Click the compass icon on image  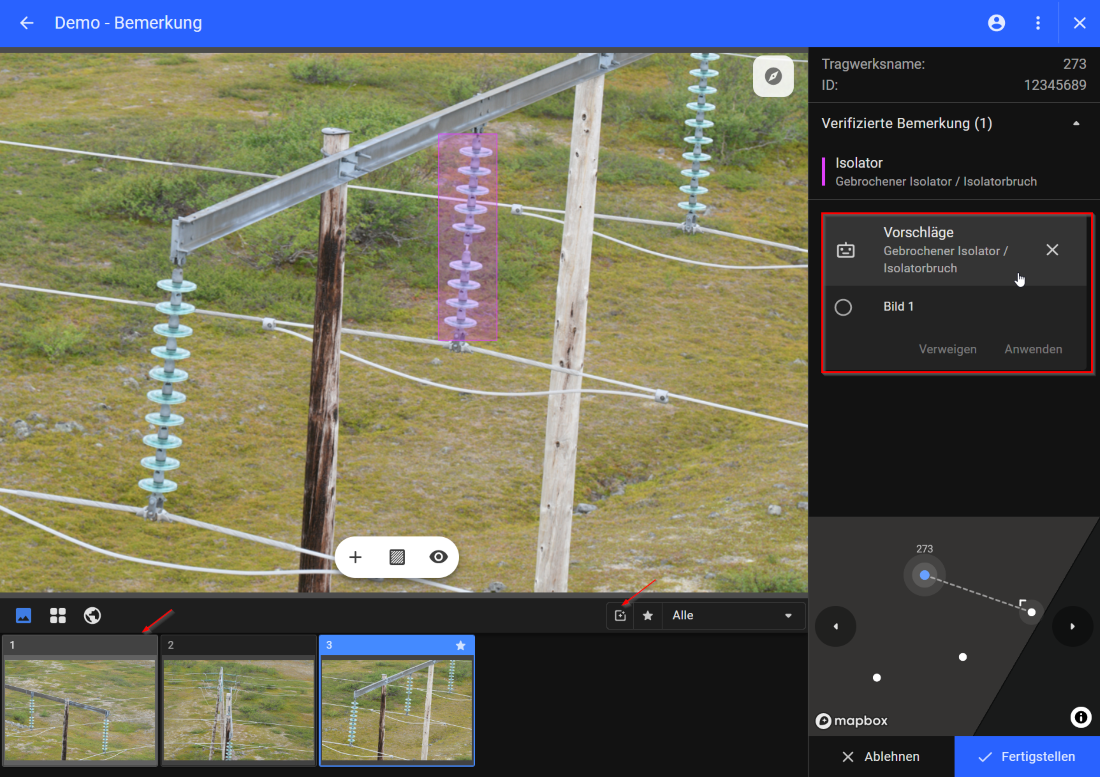pos(773,76)
